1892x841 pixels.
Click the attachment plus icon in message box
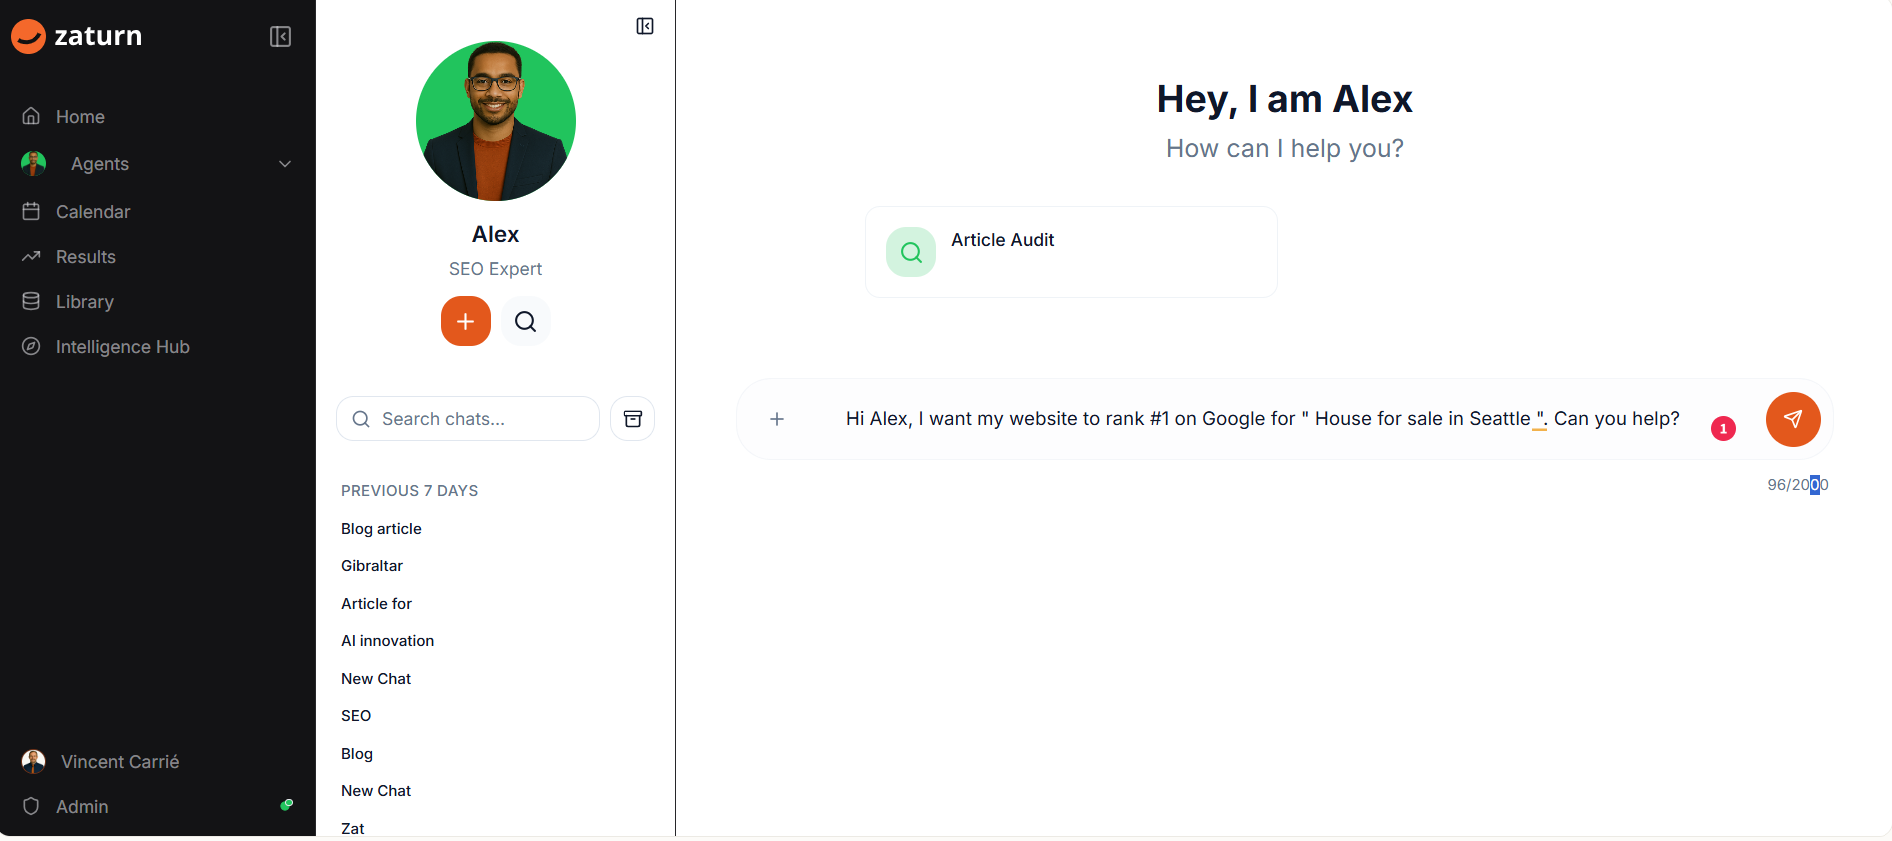point(777,419)
